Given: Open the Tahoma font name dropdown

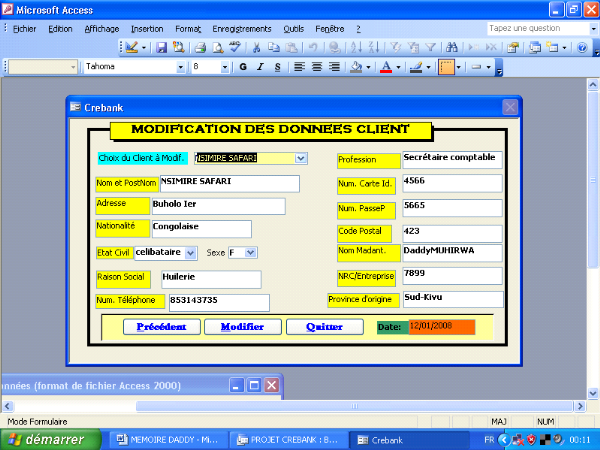Looking at the screenshot, I should pos(180,67).
